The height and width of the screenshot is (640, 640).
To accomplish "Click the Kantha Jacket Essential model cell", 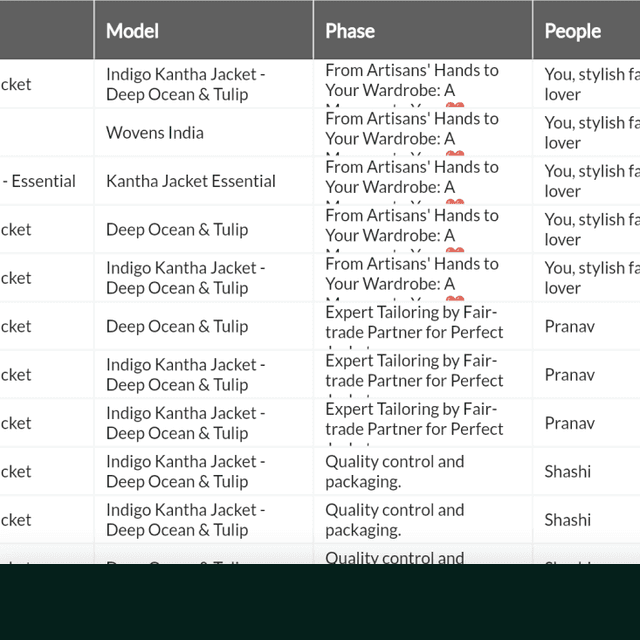I will (191, 181).
